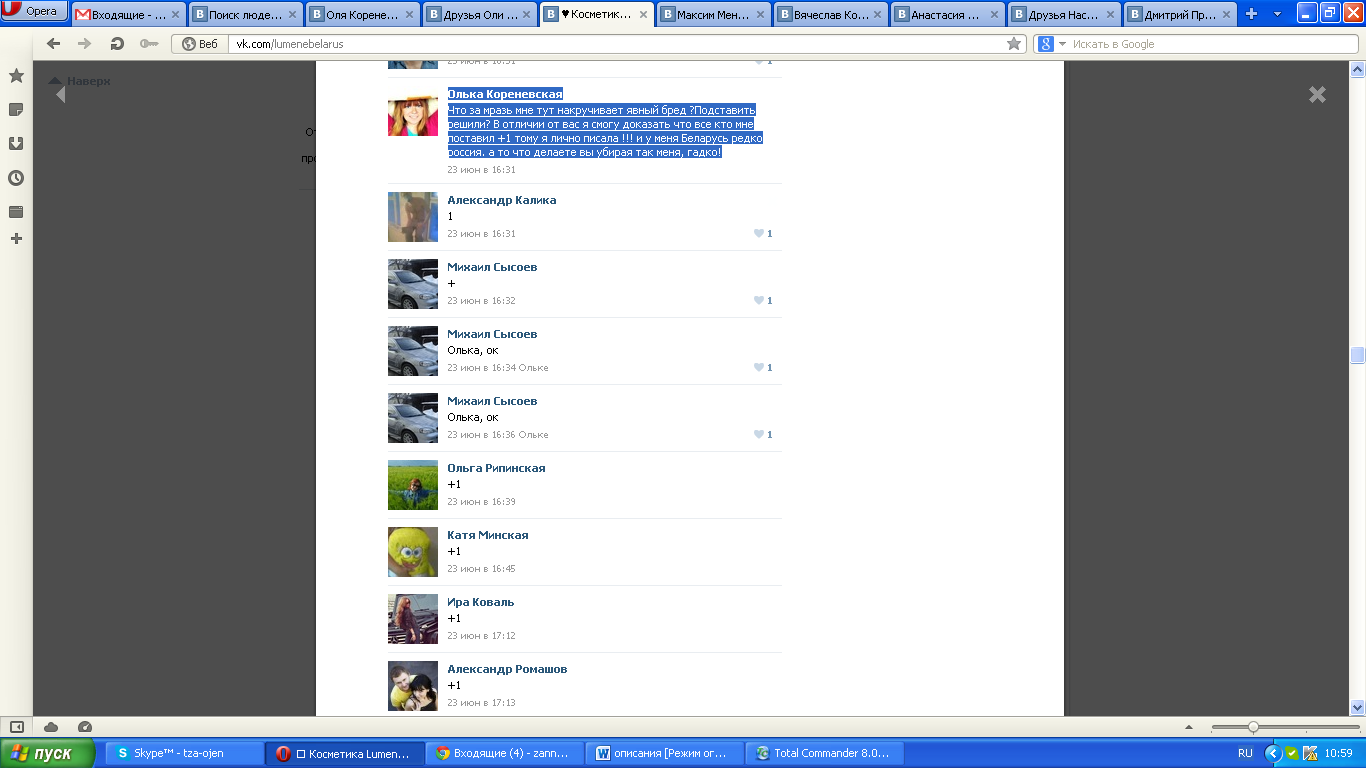Click Михаил Сысоев car avatar at 16:32

[x=413, y=284]
